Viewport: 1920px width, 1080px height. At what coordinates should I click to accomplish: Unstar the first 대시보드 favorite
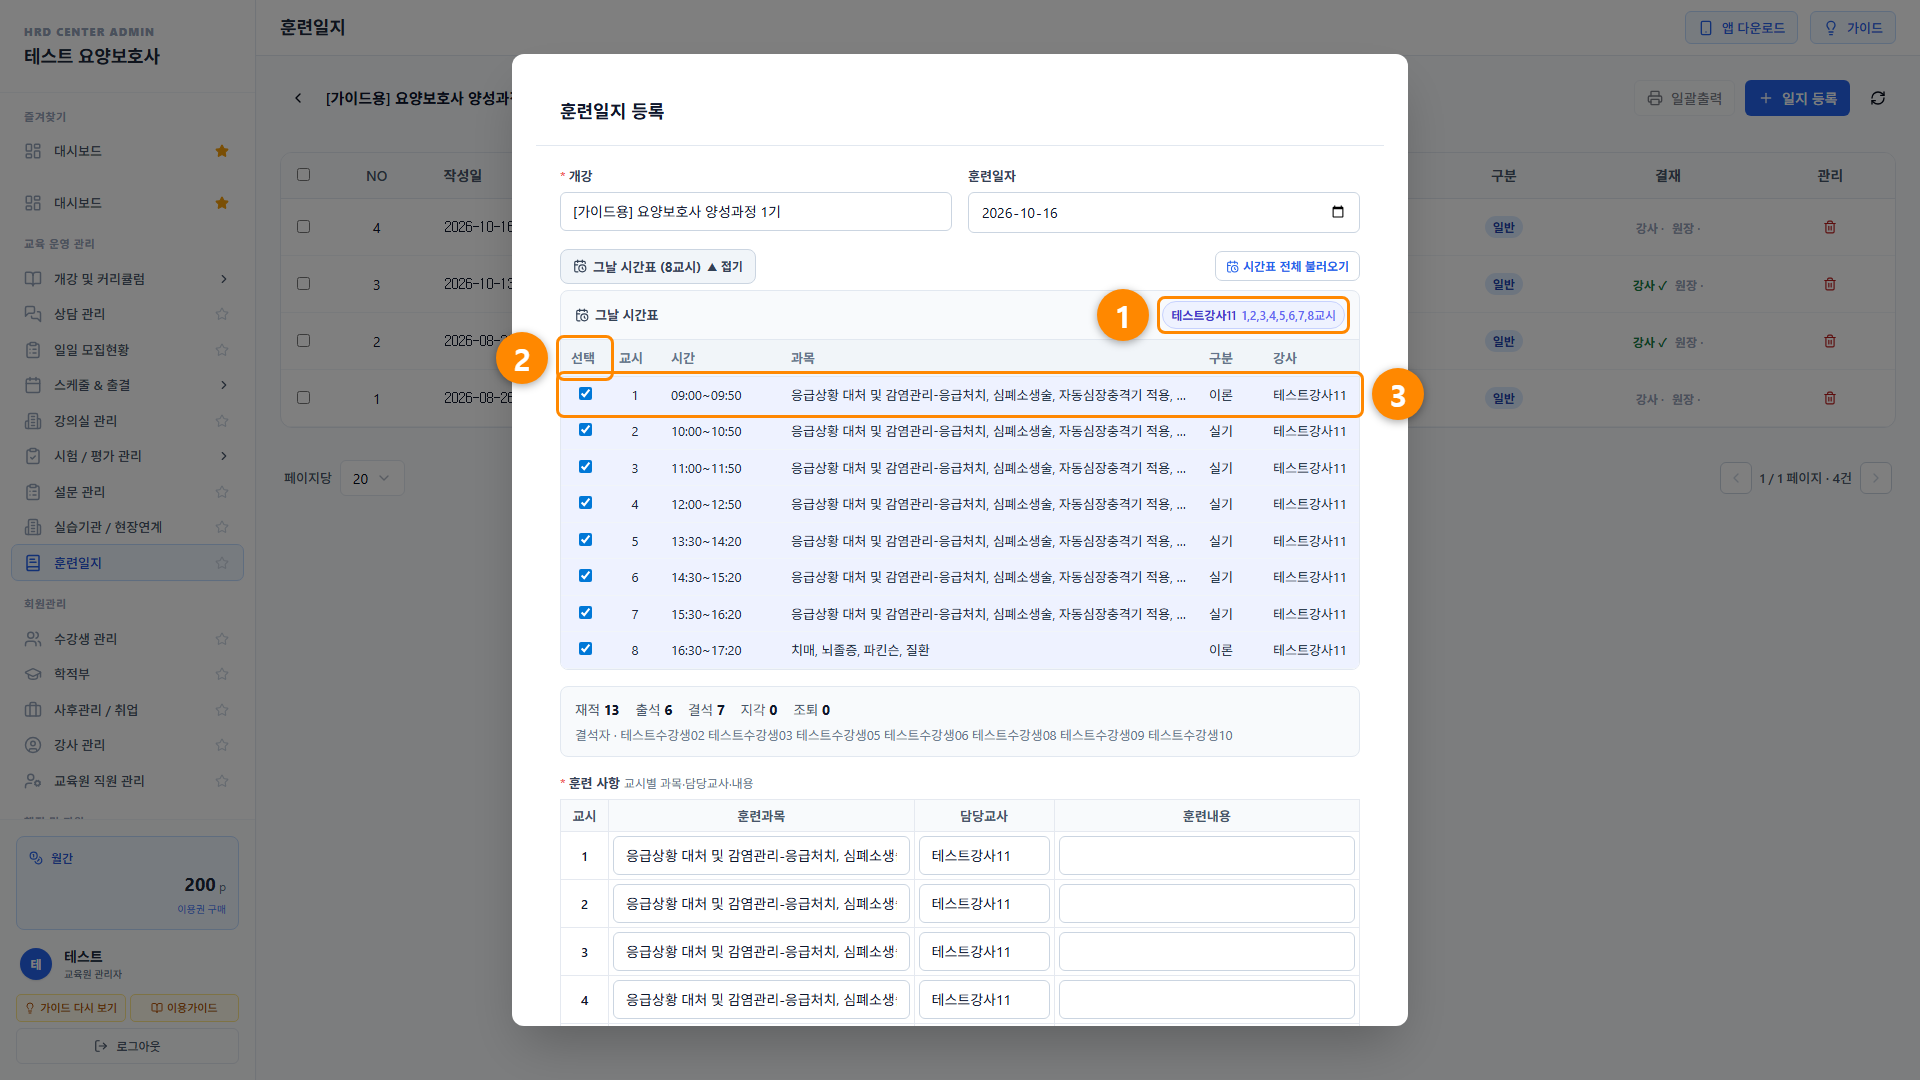[222, 151]
